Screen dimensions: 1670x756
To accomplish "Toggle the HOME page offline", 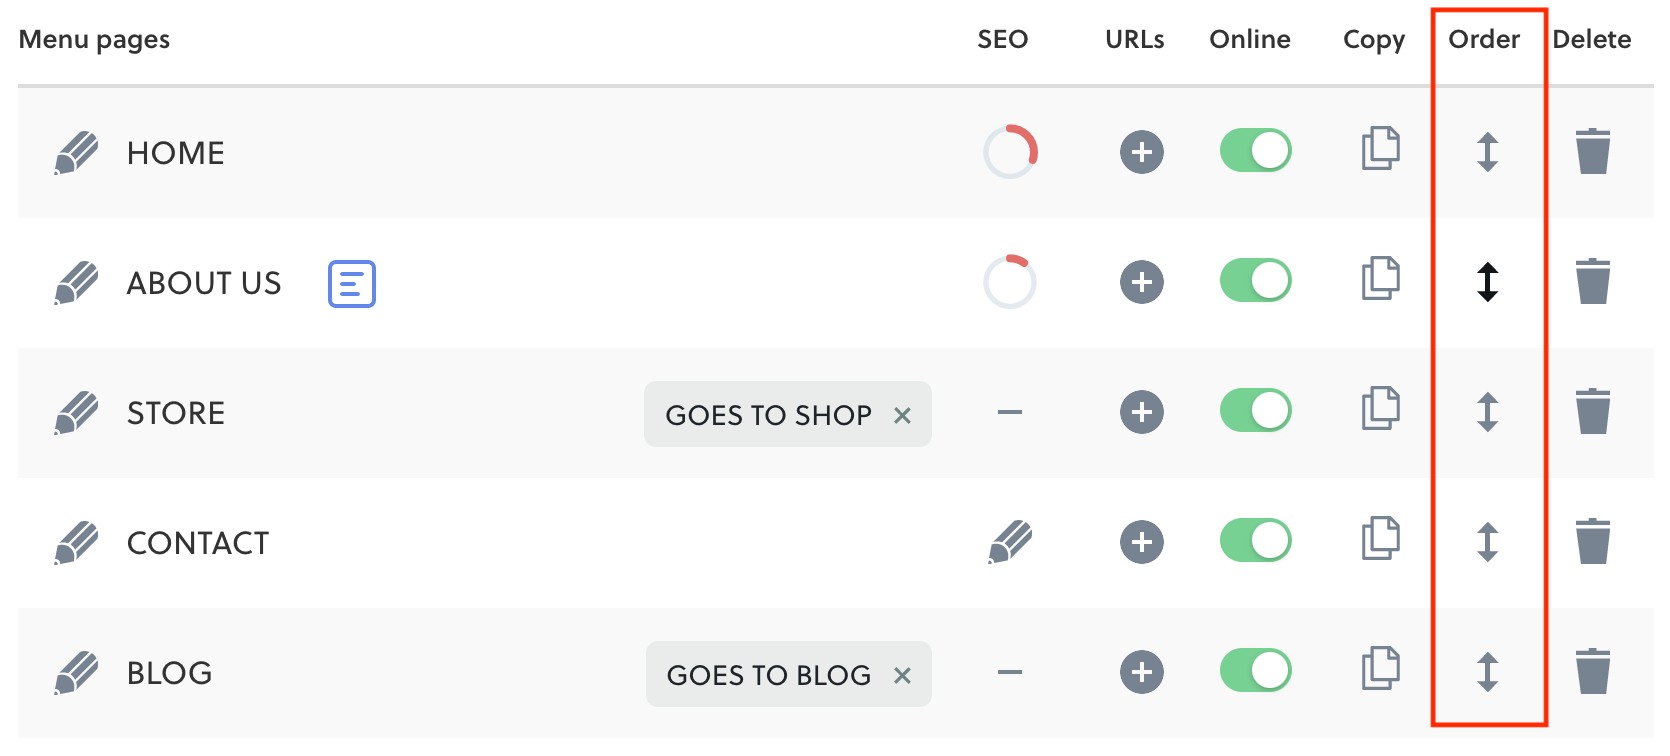I will [1255, 151].
